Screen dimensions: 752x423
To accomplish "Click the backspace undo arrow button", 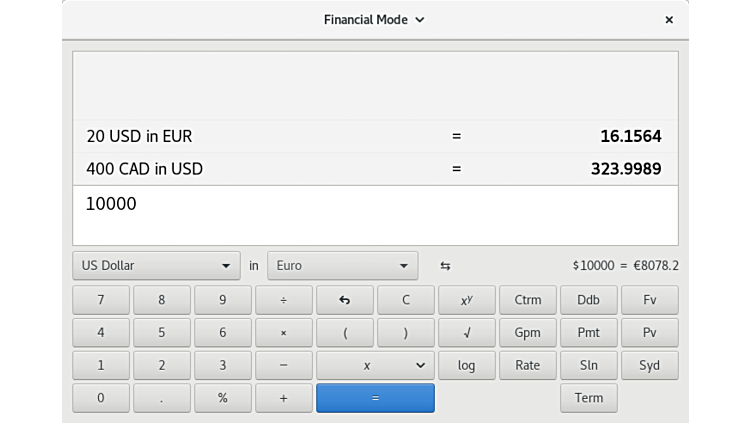I will click(345, 300).
